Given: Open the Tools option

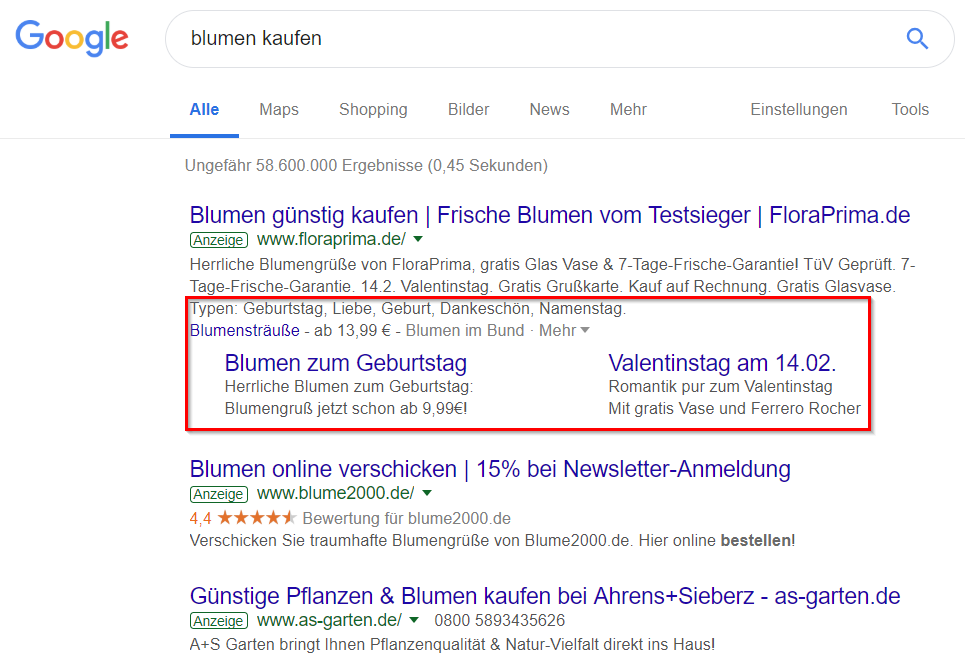Looking at the screenshot, I should click(x=910, y=110).
